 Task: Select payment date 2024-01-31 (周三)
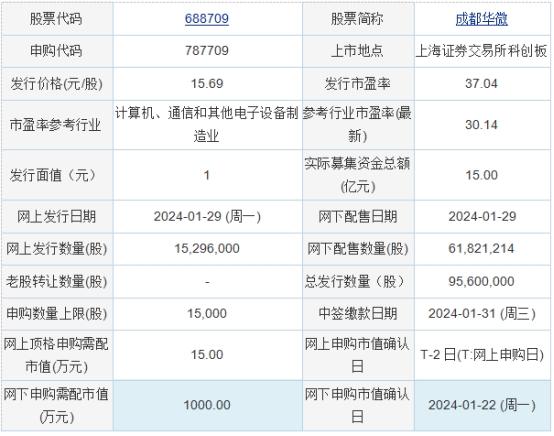(482, 313)
